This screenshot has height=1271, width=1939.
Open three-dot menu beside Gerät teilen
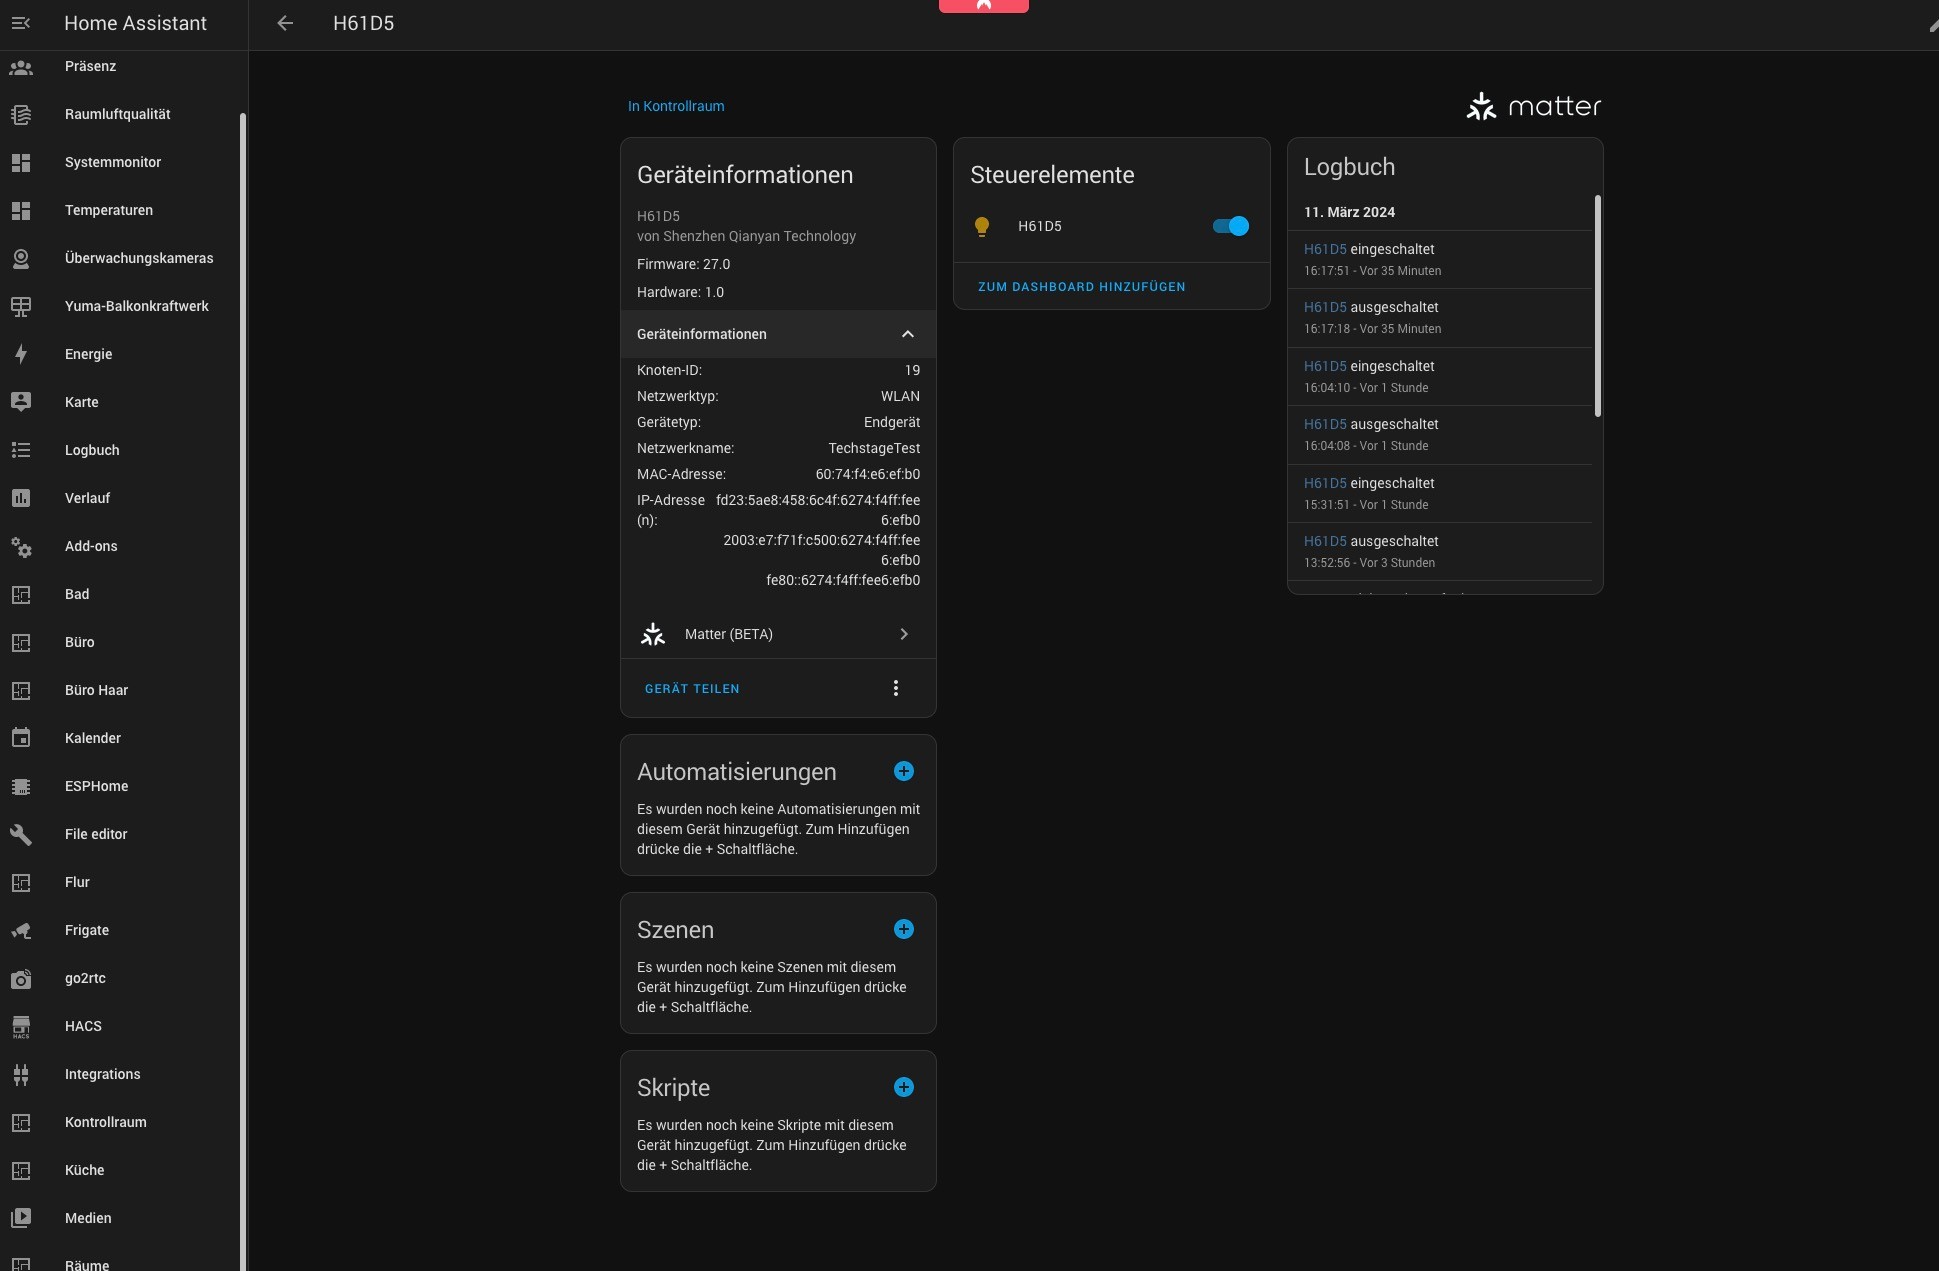pyautogui.click(x=895, y=688)
